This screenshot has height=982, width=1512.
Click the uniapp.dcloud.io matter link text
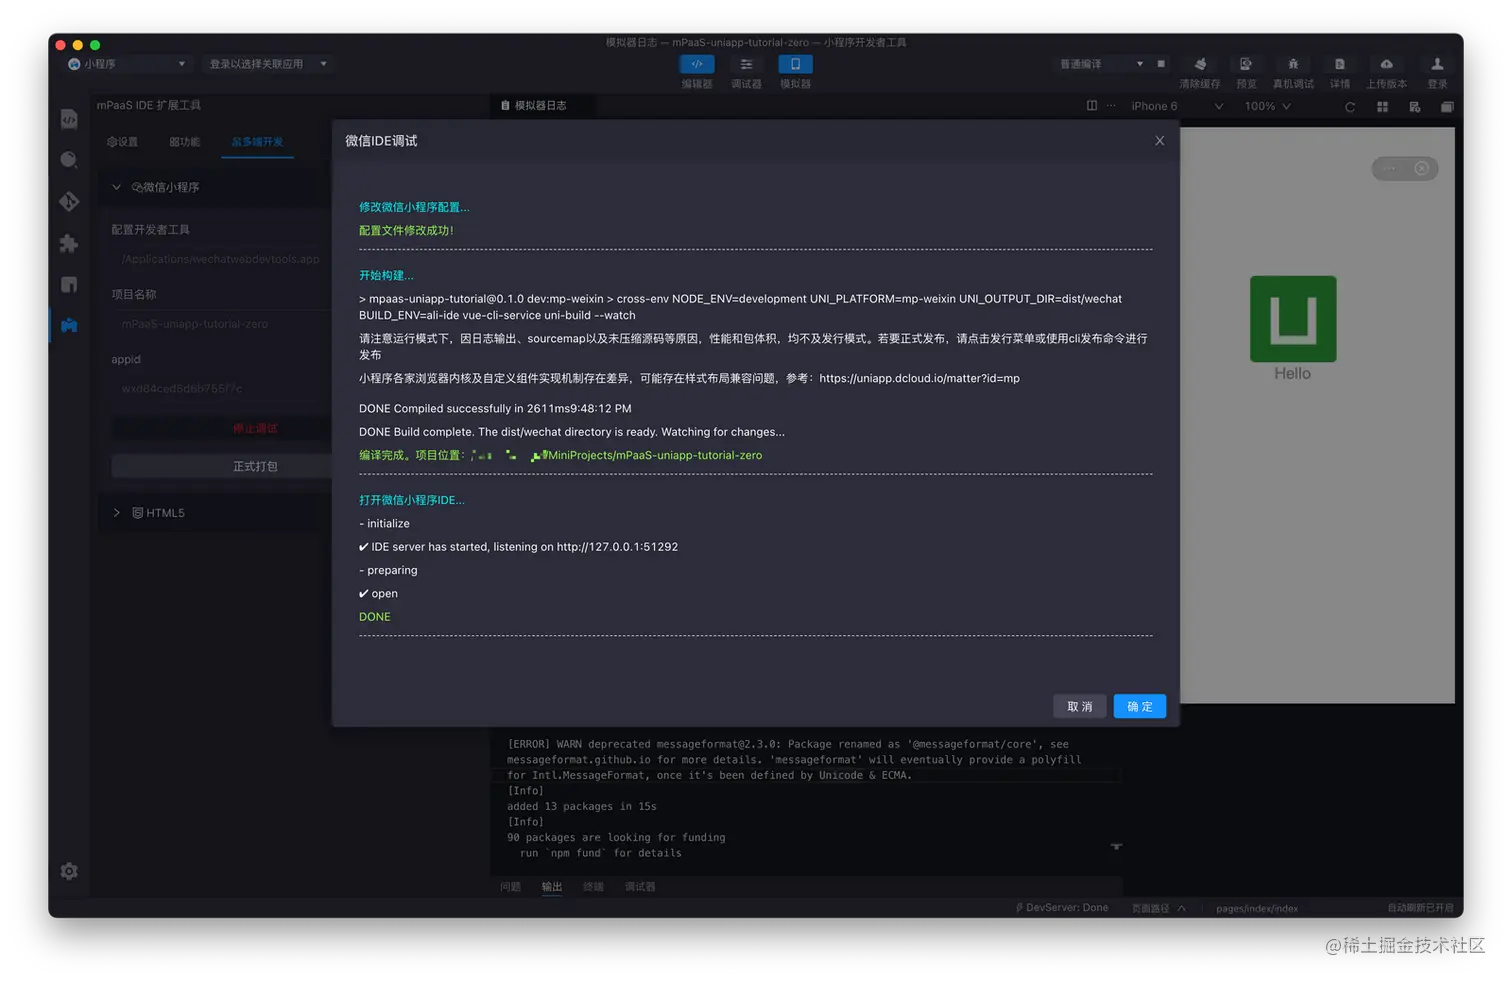pos(919,378)
